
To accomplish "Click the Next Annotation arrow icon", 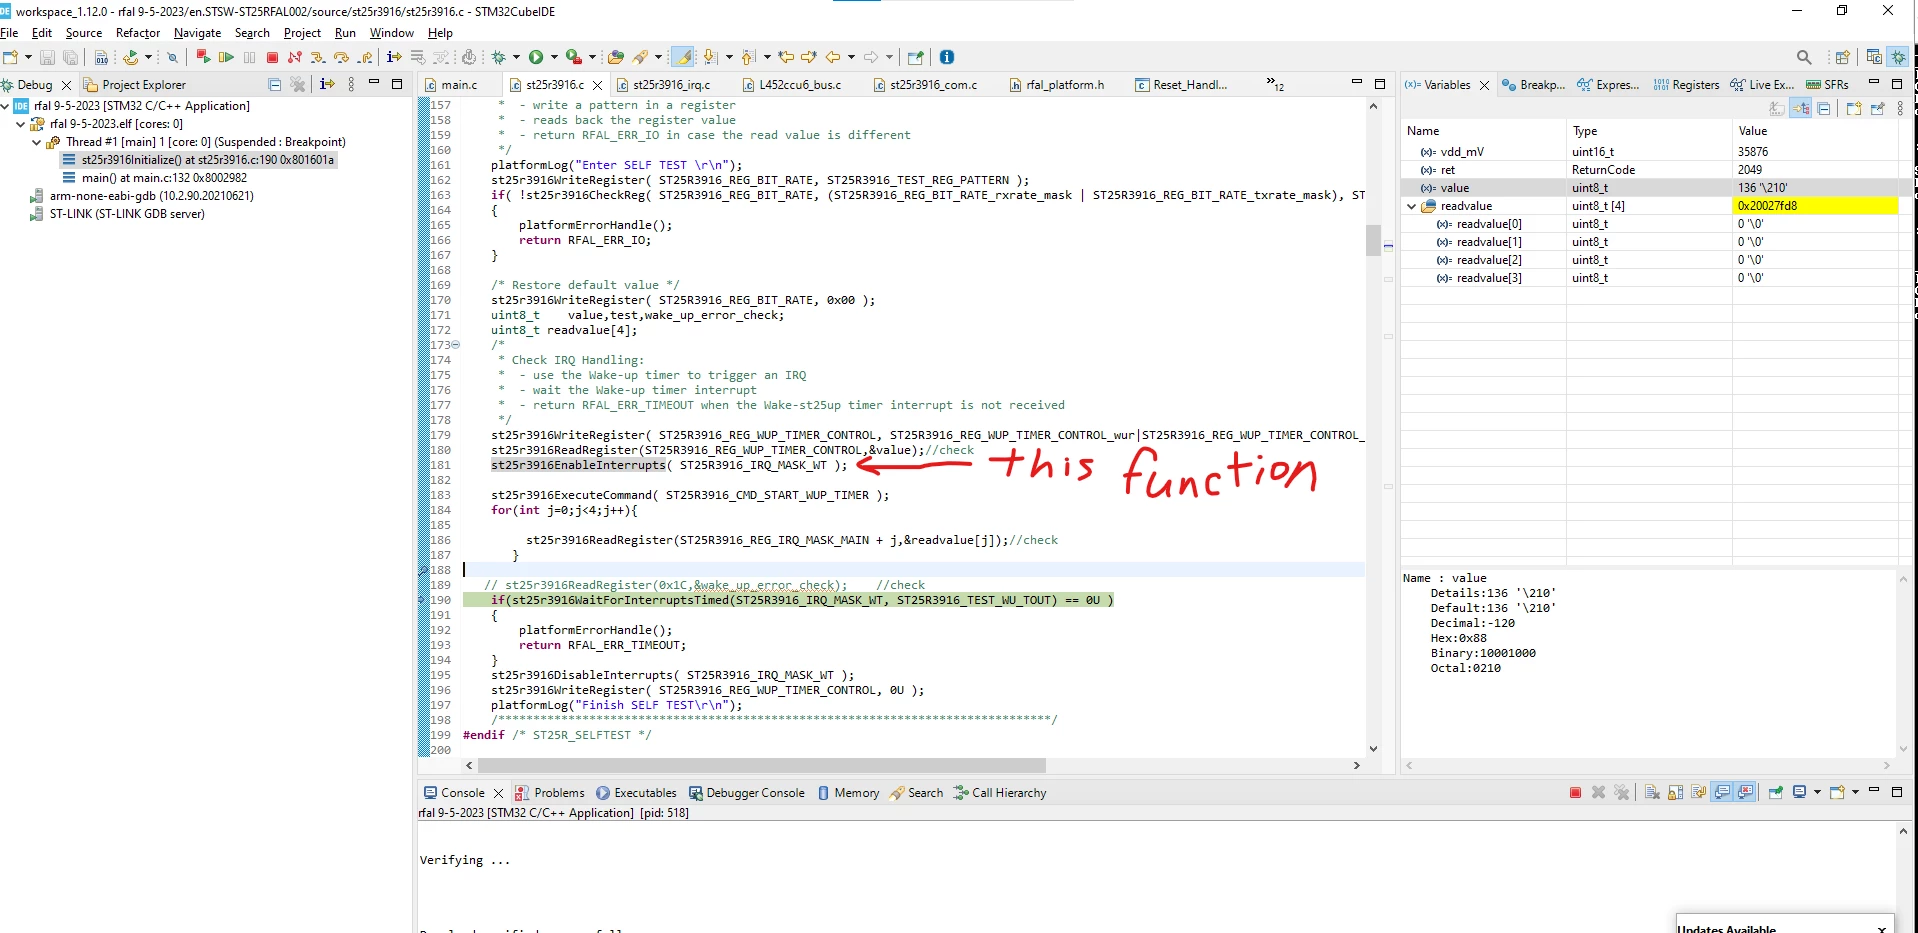I will click(710, 57).
